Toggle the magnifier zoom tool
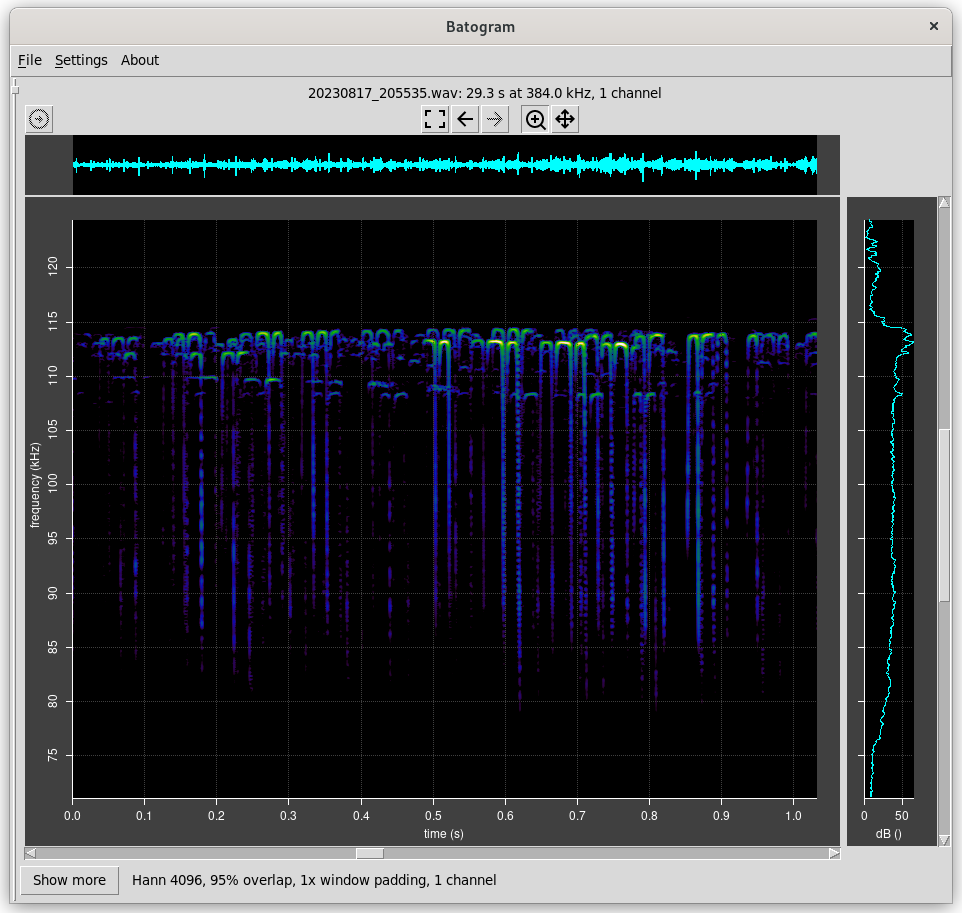Screen dimensions: 962x913 click(x=536, y=120)
